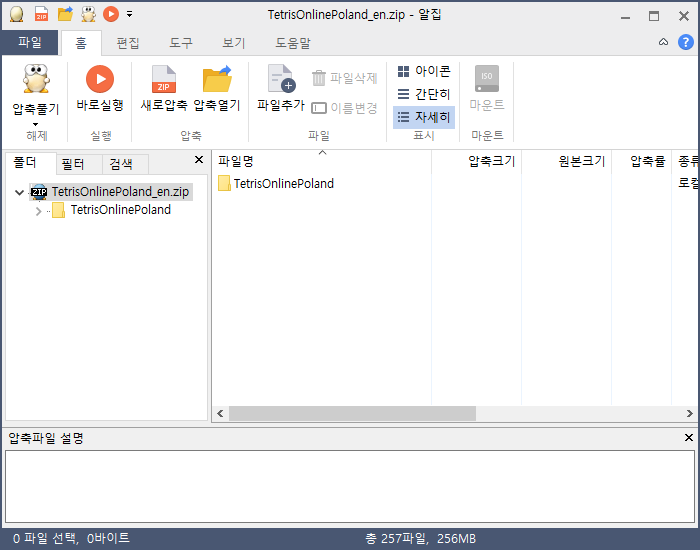Click the orange play icon in quick access toolbar
This screenshot has width=700, height=550.
pyautogui.click(x=111, y=14)
